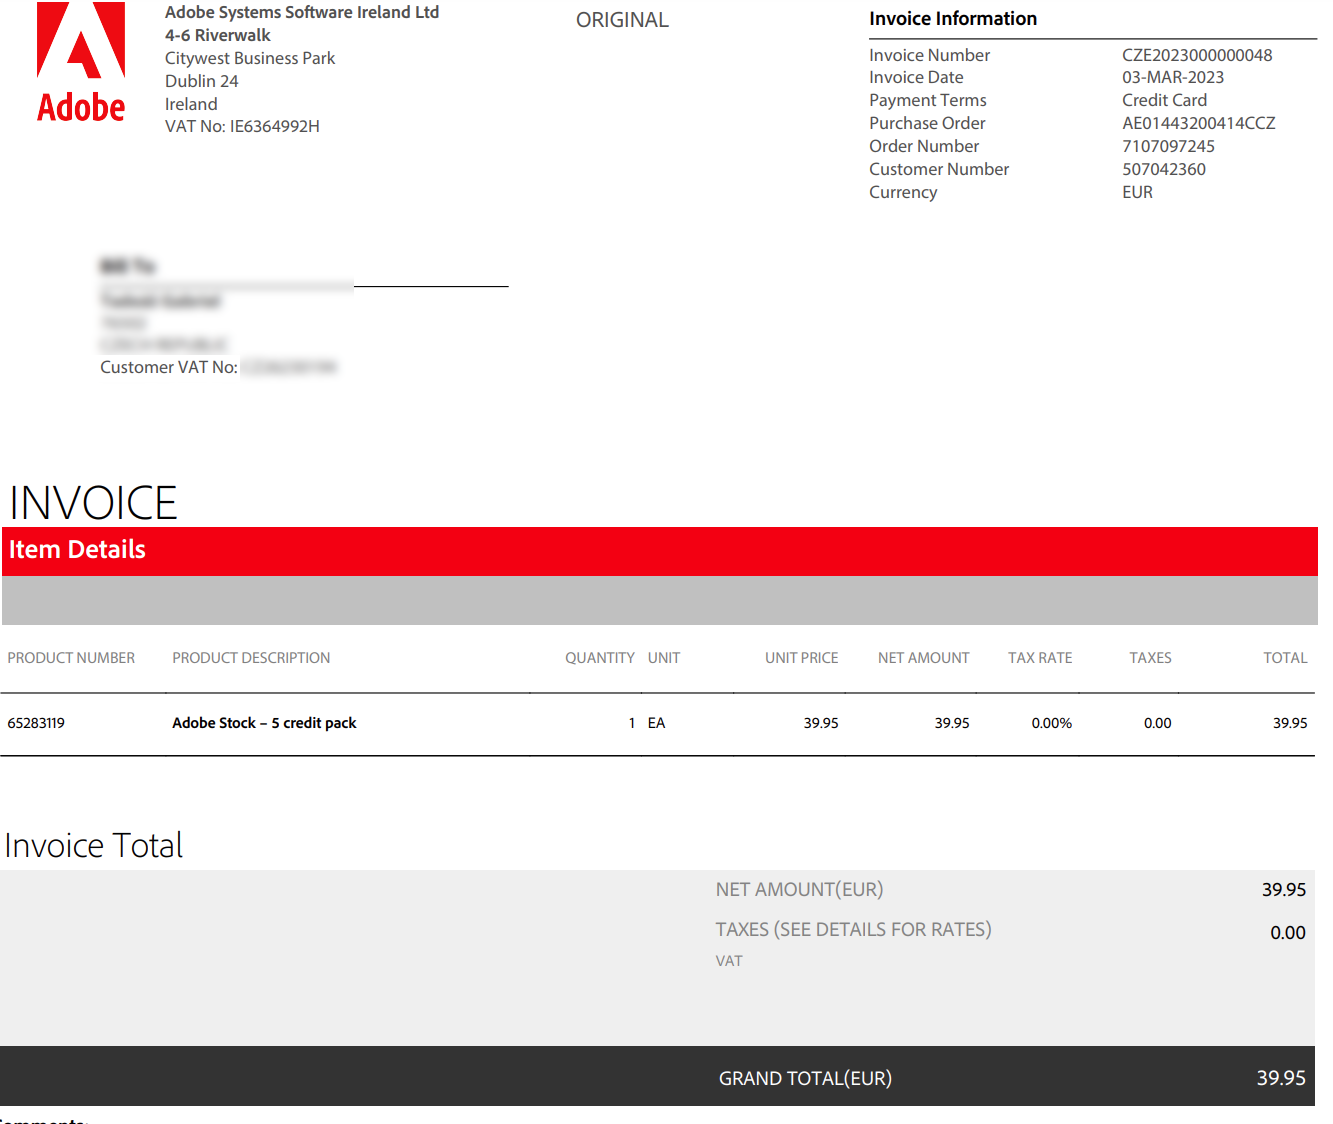Click the Adobe Stock 5 credit pack description
1333x1124 pixels.
coord(264,723)
